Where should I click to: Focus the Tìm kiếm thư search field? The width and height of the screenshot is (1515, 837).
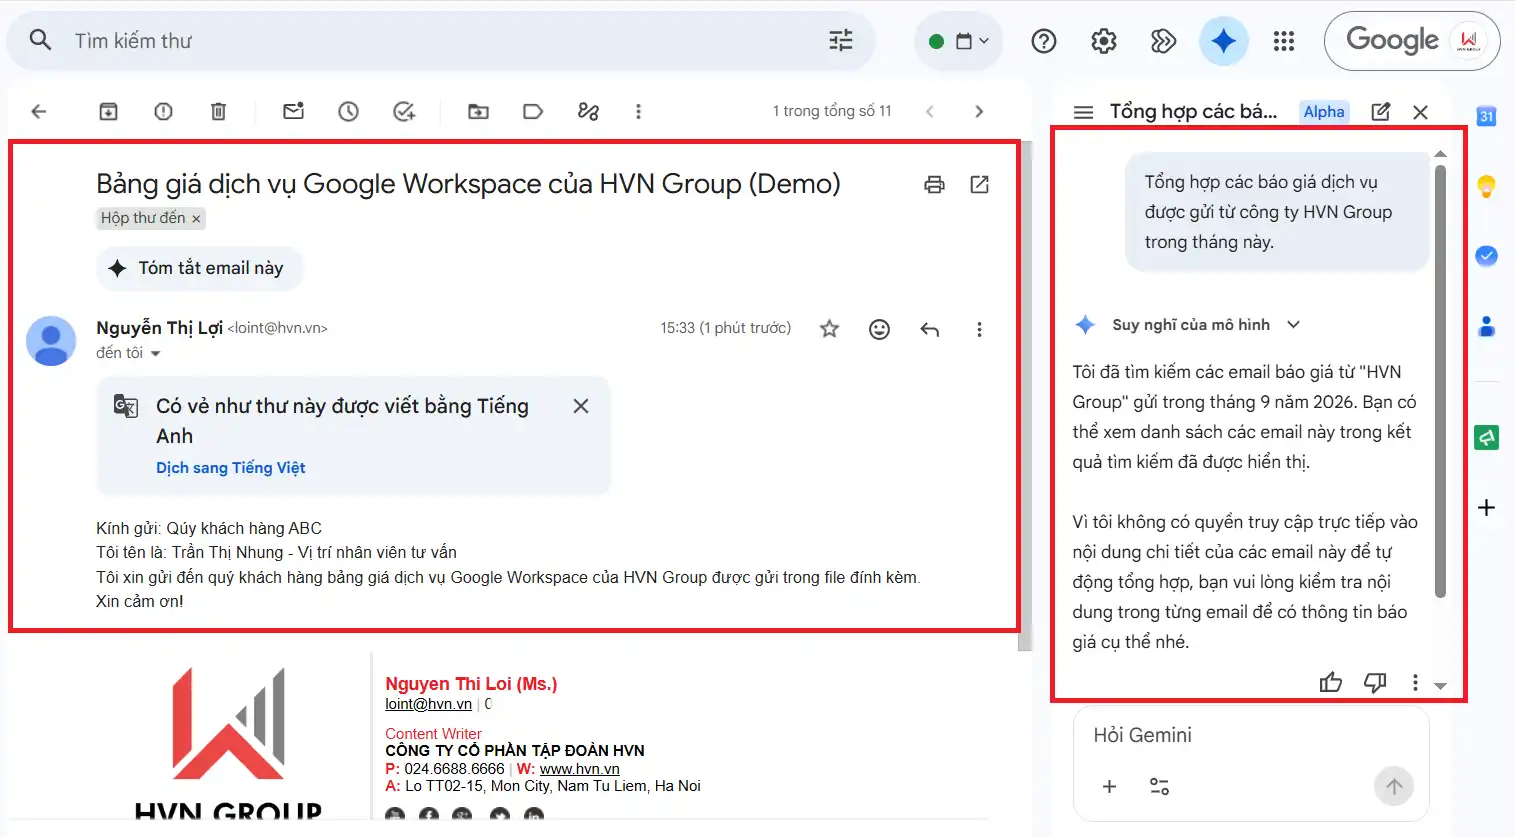440,41
